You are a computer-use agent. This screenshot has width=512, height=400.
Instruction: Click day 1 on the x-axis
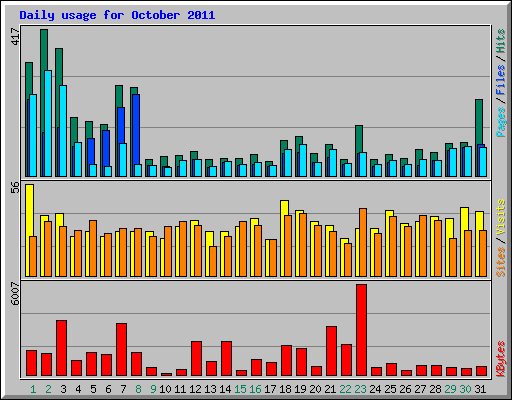(x=33, y=389)
